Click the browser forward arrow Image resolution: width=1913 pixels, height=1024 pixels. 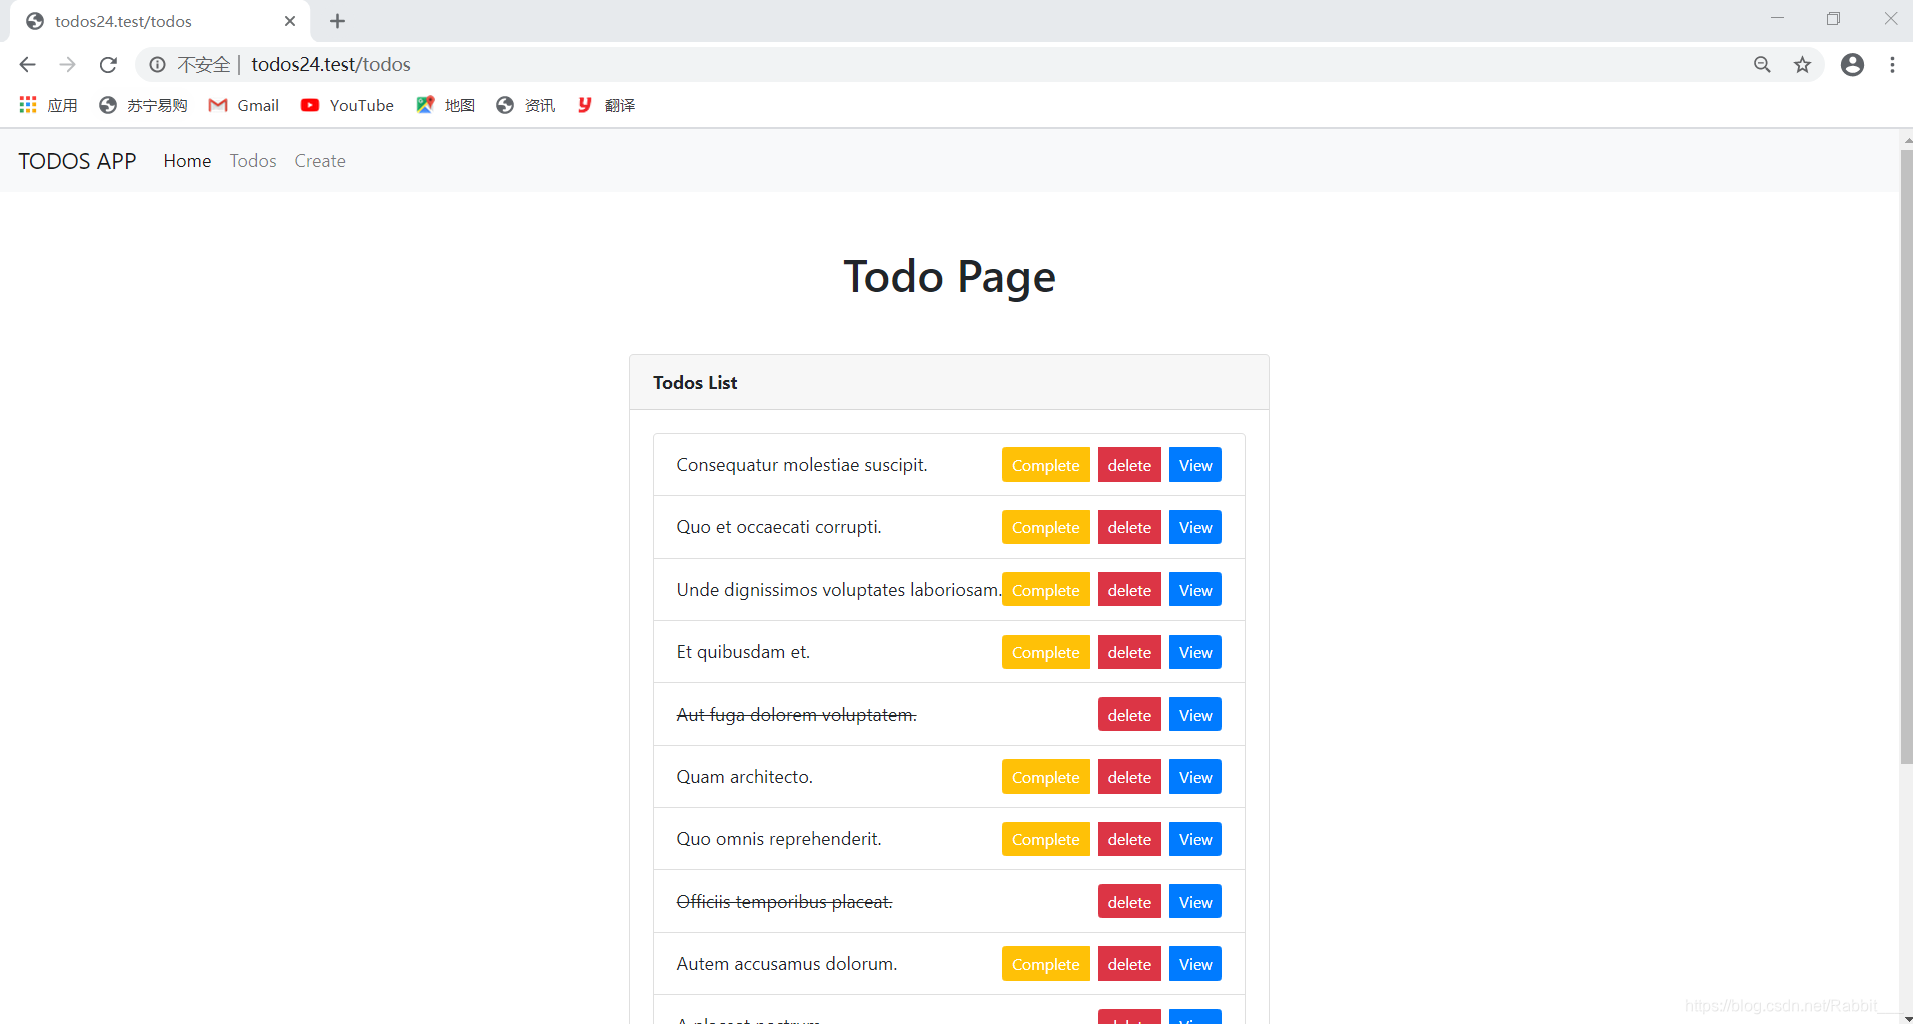[67, 65]
